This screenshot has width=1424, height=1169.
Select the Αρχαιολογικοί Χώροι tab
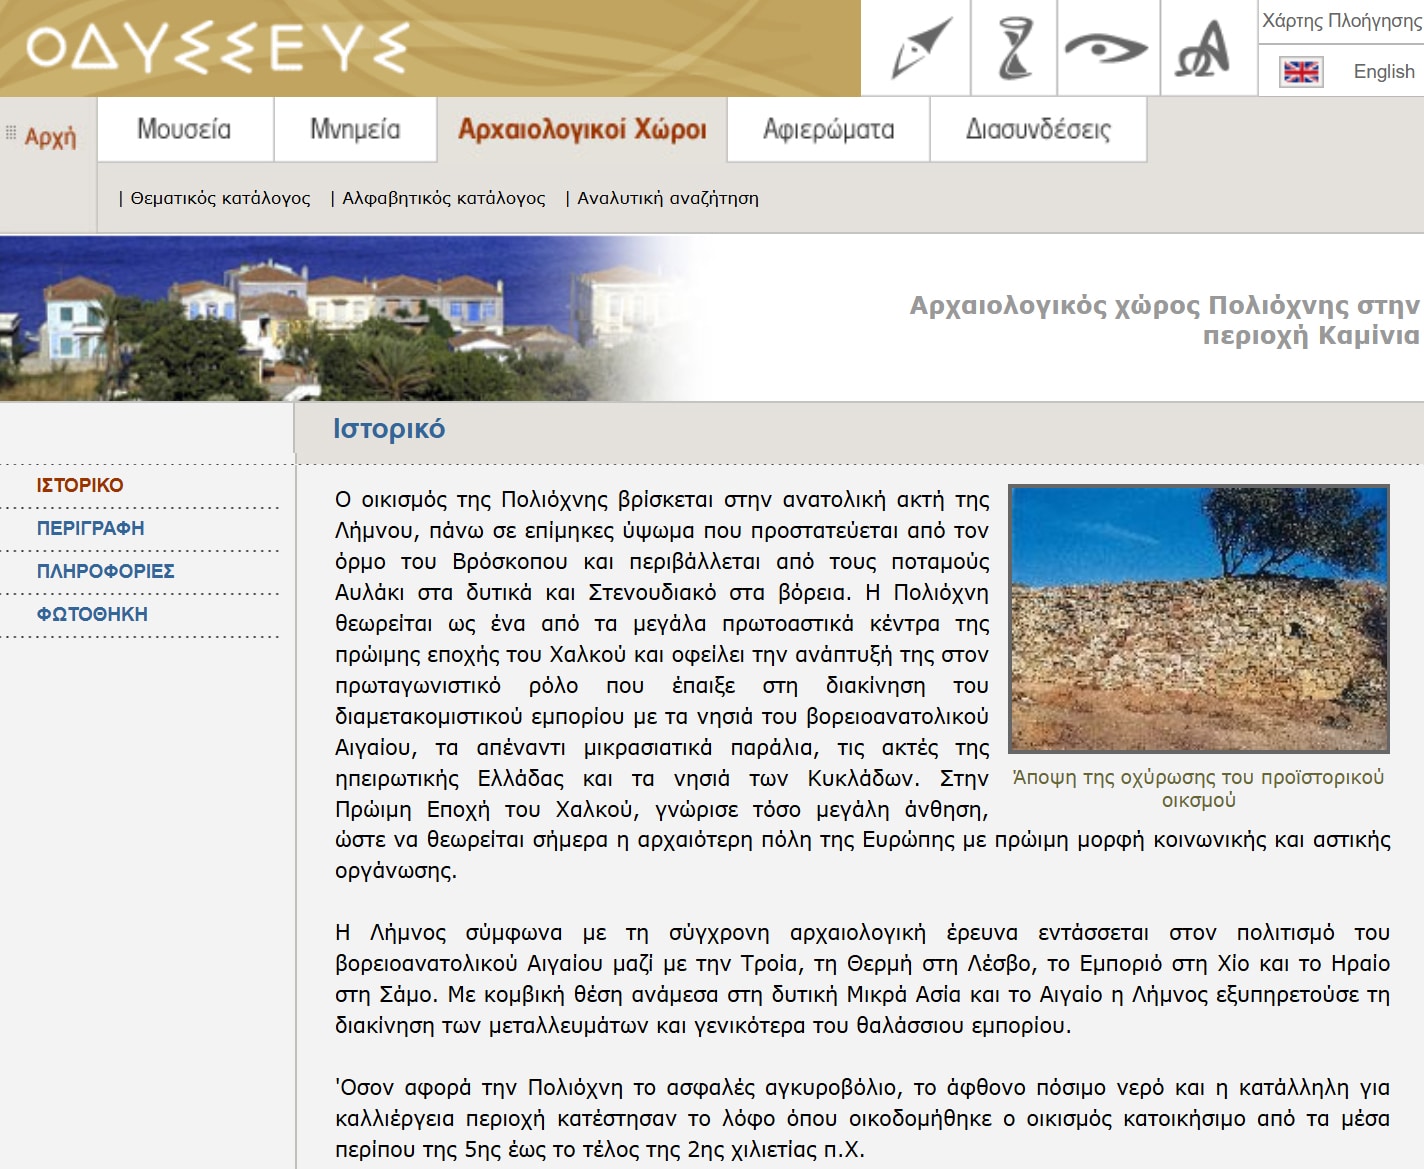(x=582, y=129)
